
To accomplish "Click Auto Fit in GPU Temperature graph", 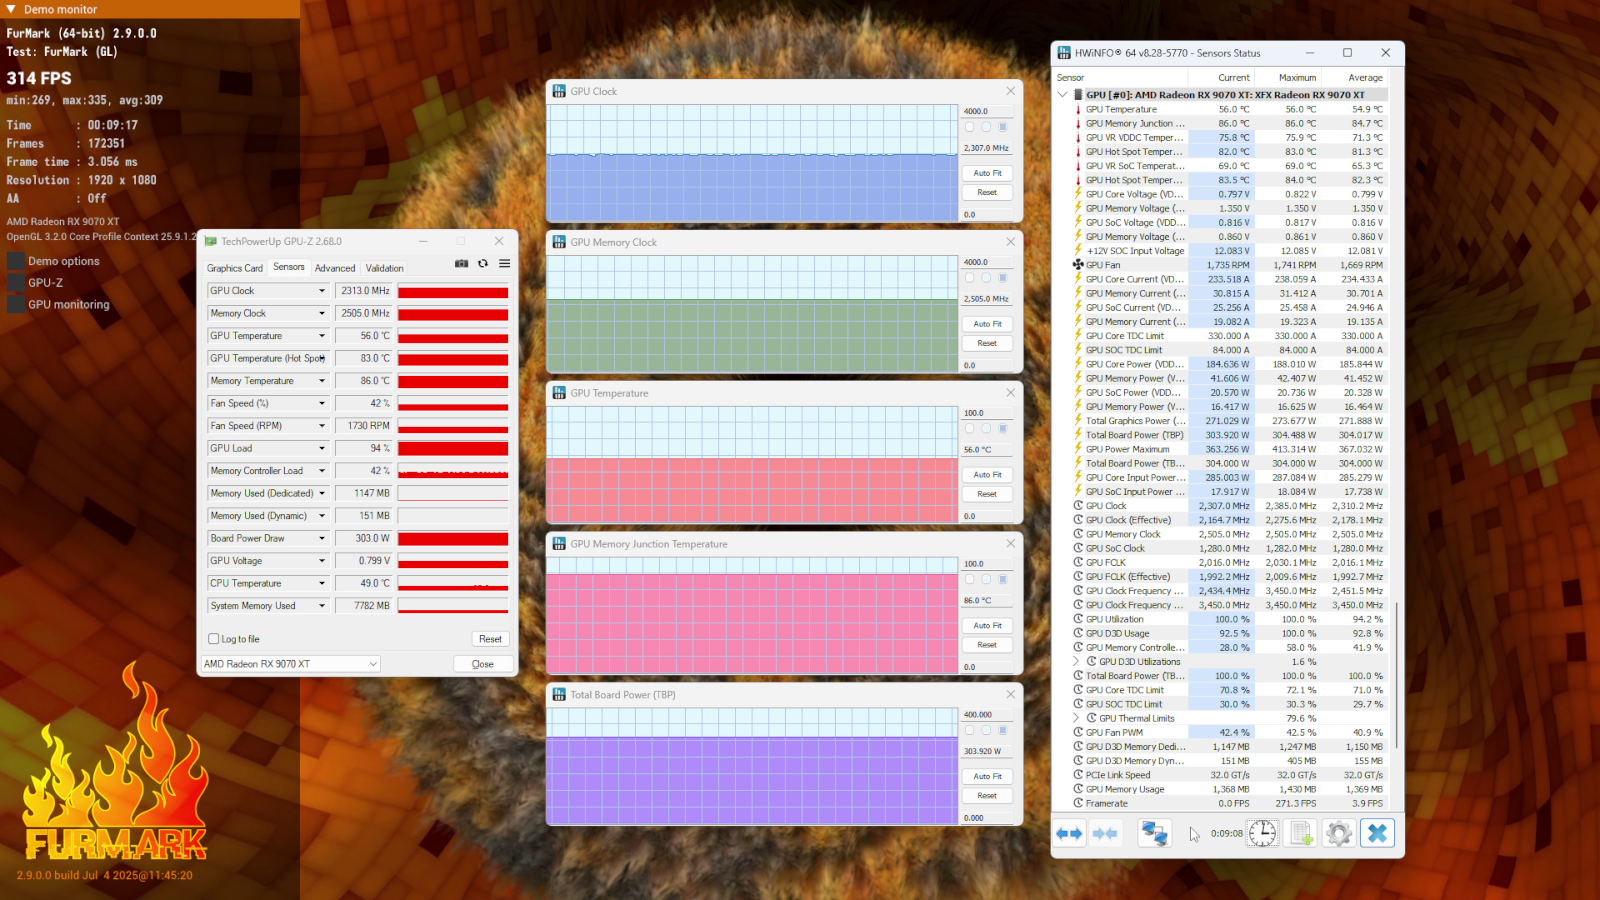I will click(987, 475).
